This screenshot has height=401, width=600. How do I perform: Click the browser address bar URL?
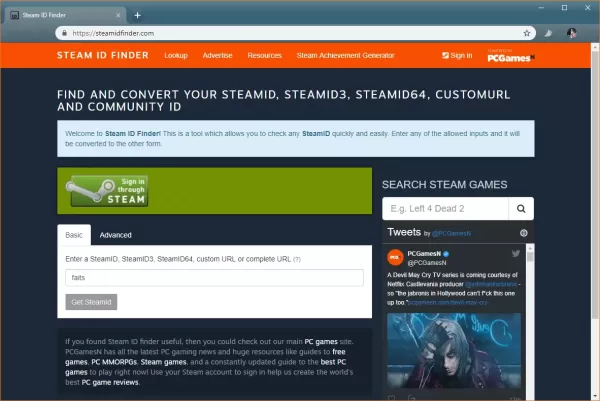click(113, 33)
